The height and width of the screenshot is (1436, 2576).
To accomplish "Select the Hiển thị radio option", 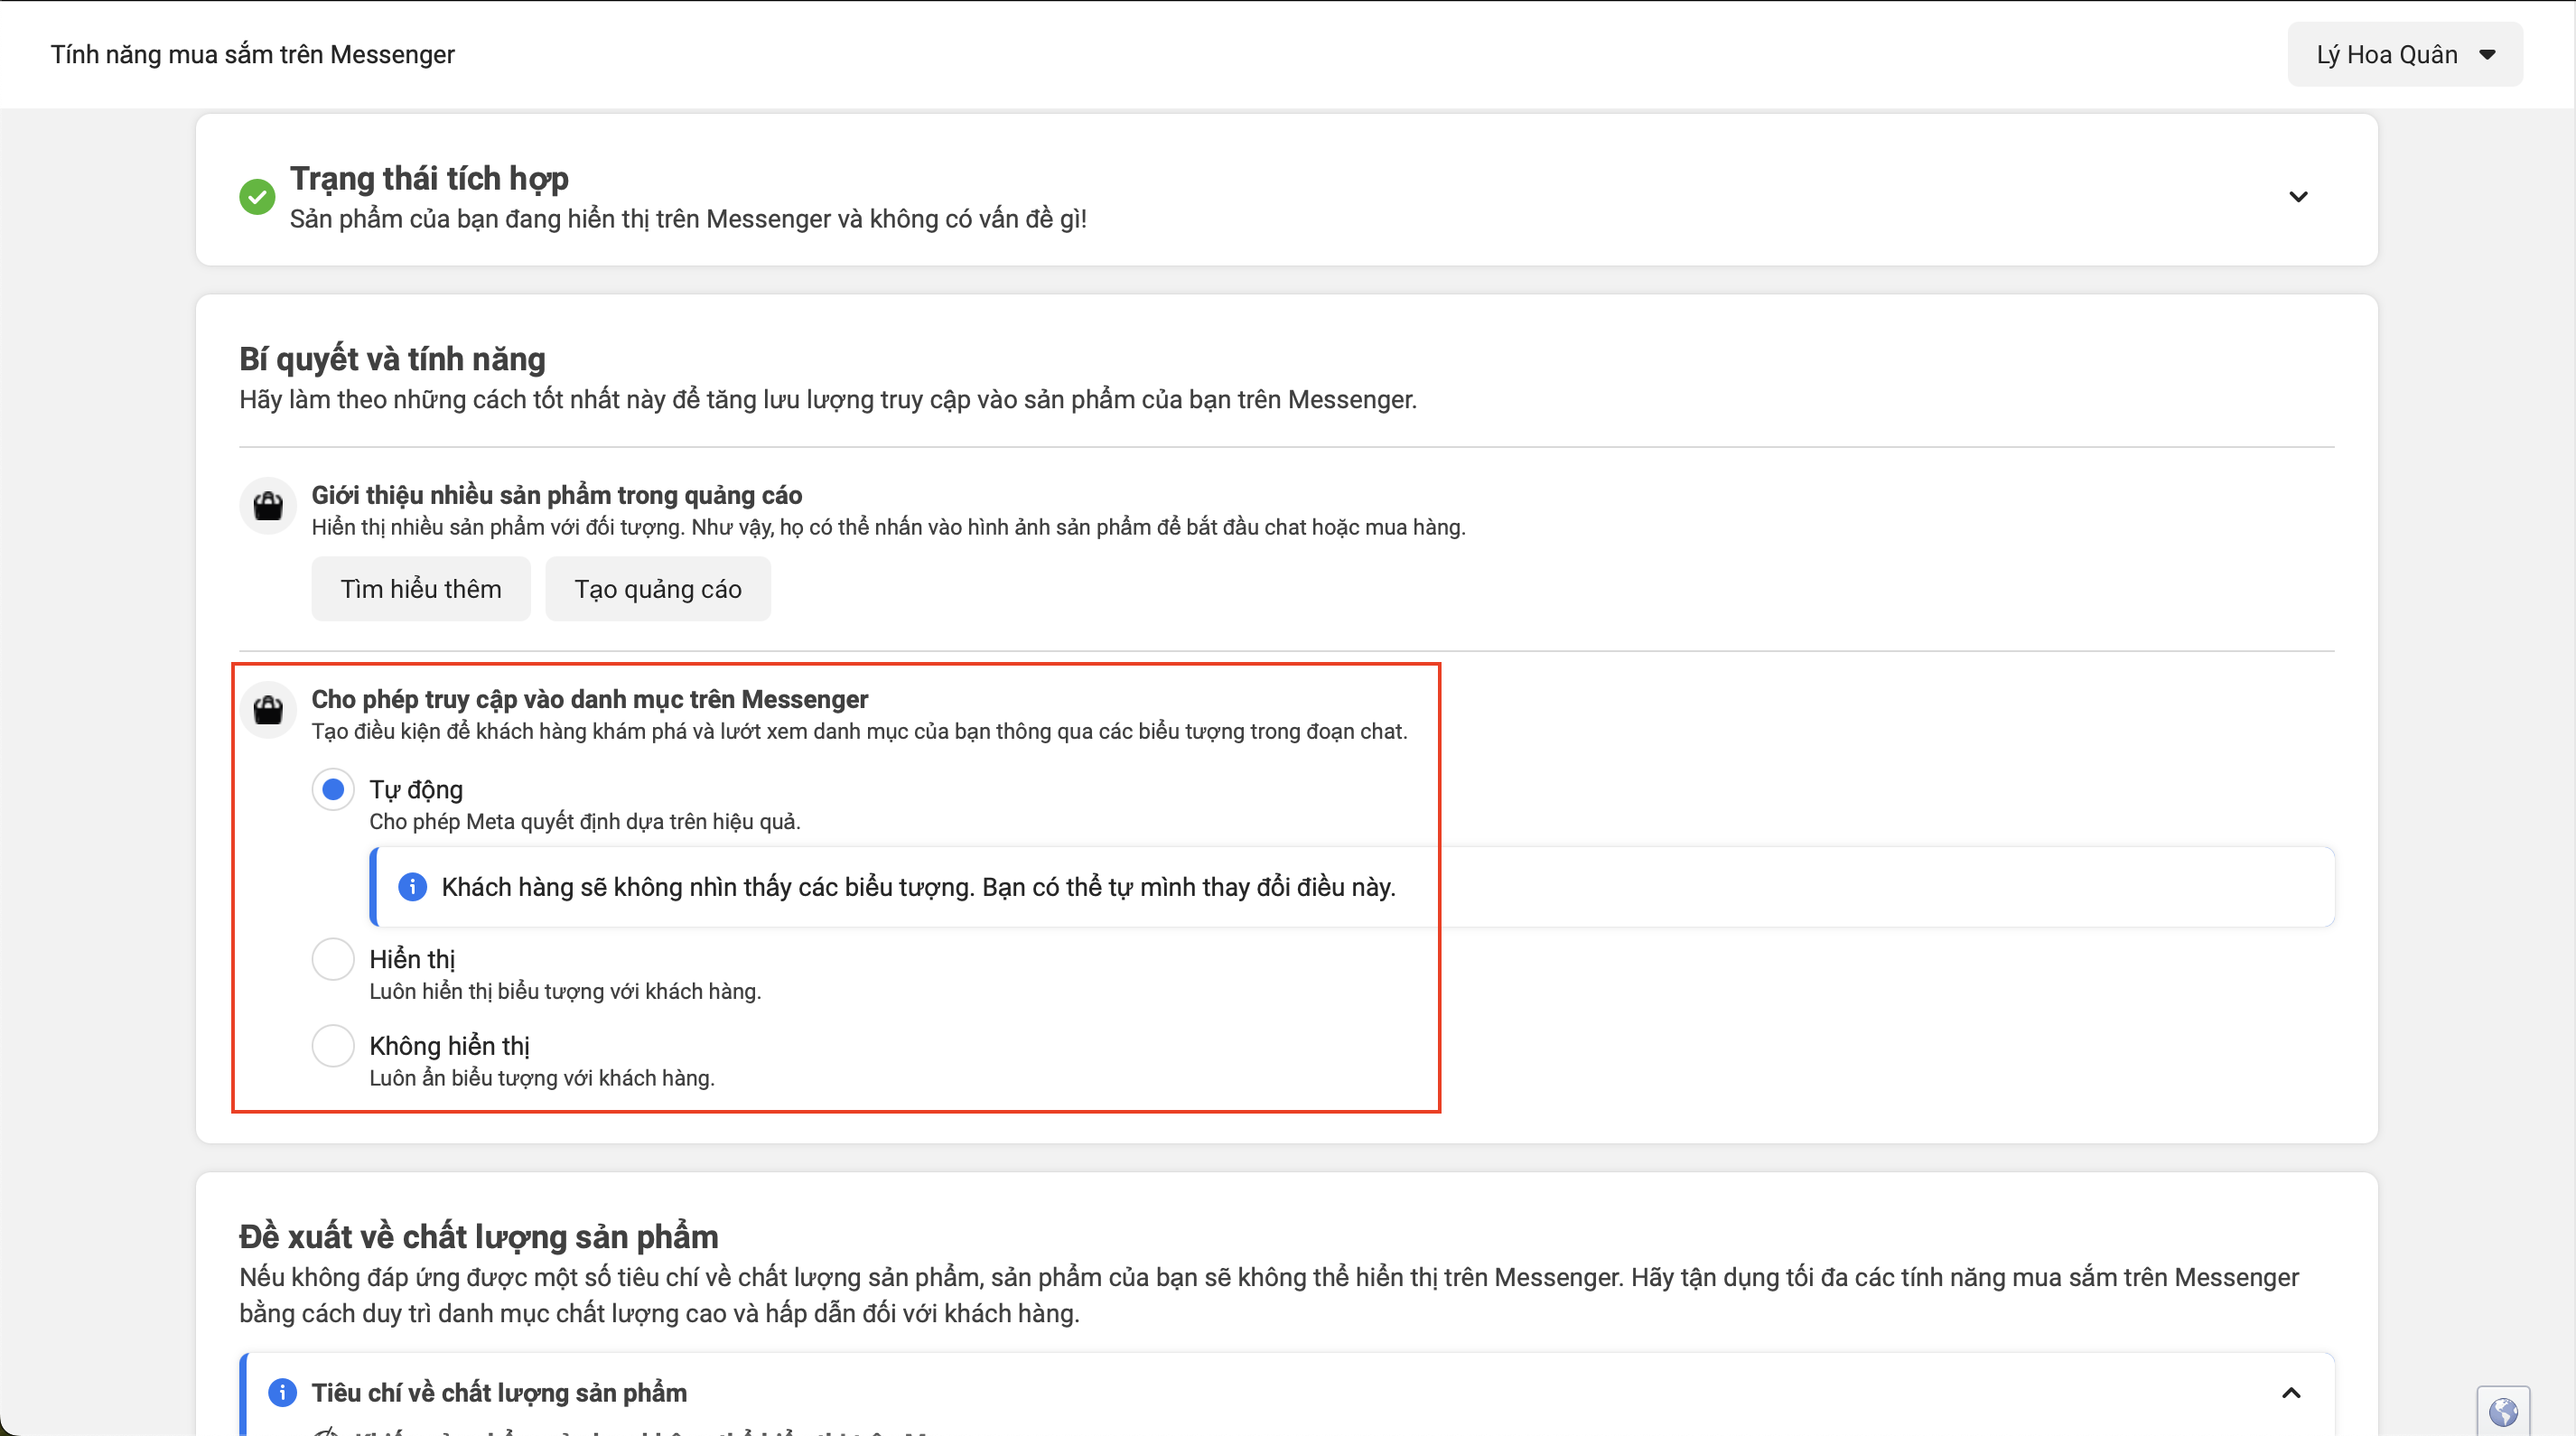I will tap(333, 959).
